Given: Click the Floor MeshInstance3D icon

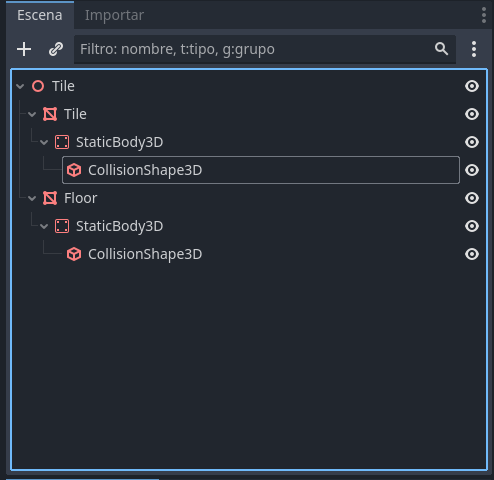Looking at the screenshot, I should coord(50,198).
